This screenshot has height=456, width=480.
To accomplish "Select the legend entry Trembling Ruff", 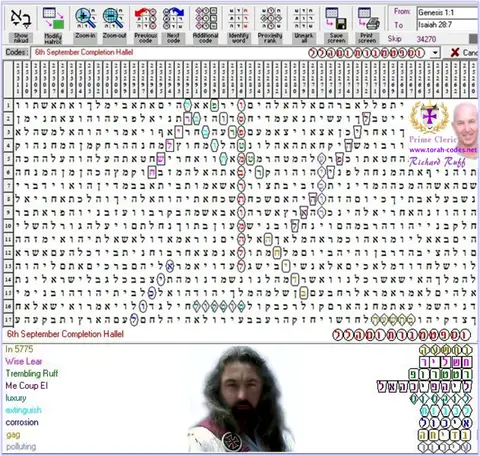I will 32,373.
